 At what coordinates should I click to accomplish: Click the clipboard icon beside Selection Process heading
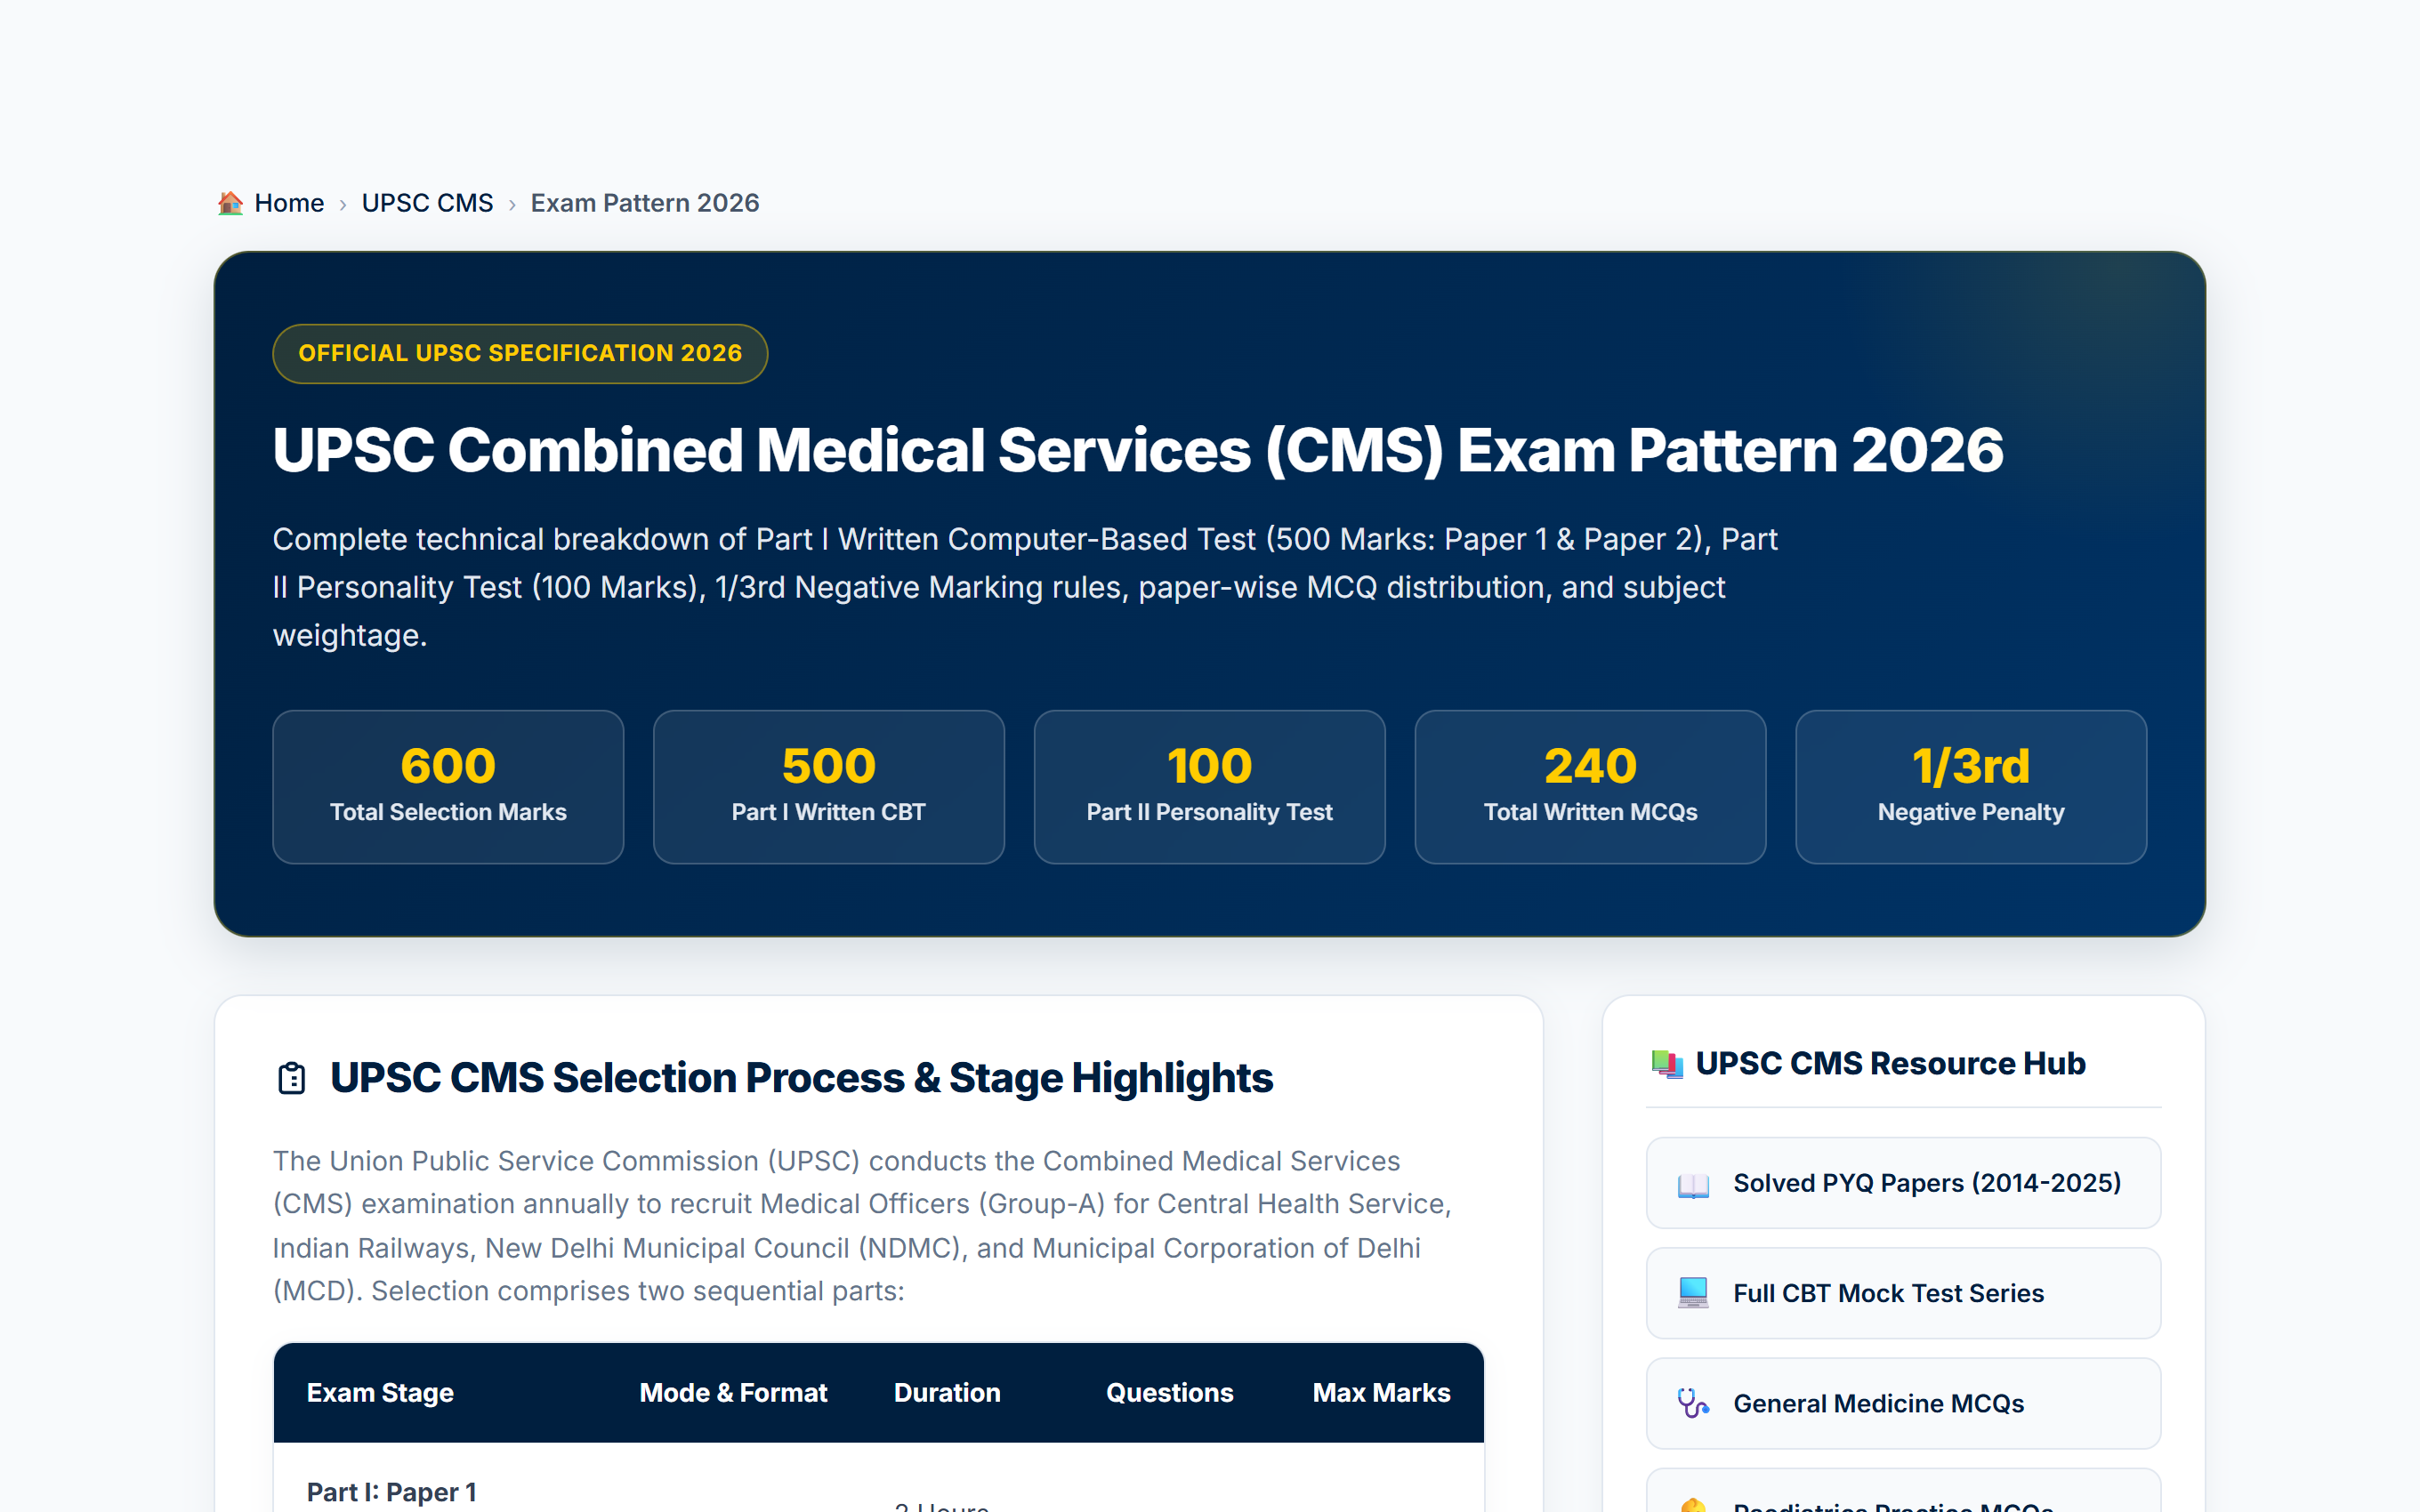click(x=292, y=1078)
